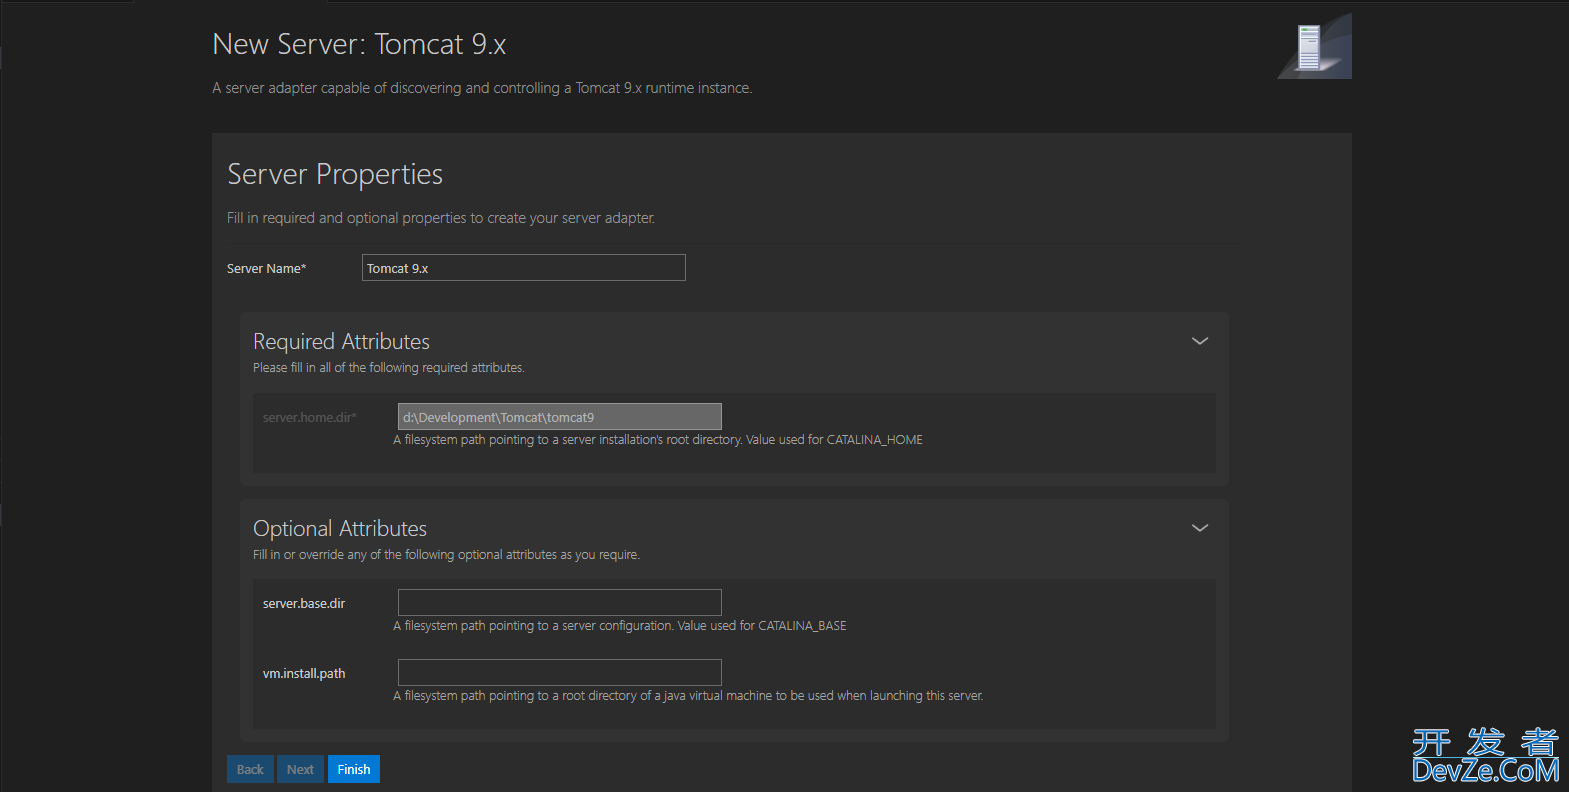The height and width of the screenshot is (792, 1569).
Task: Click the 'New Server: Tomcat 9.x' title
Action: 359,44
